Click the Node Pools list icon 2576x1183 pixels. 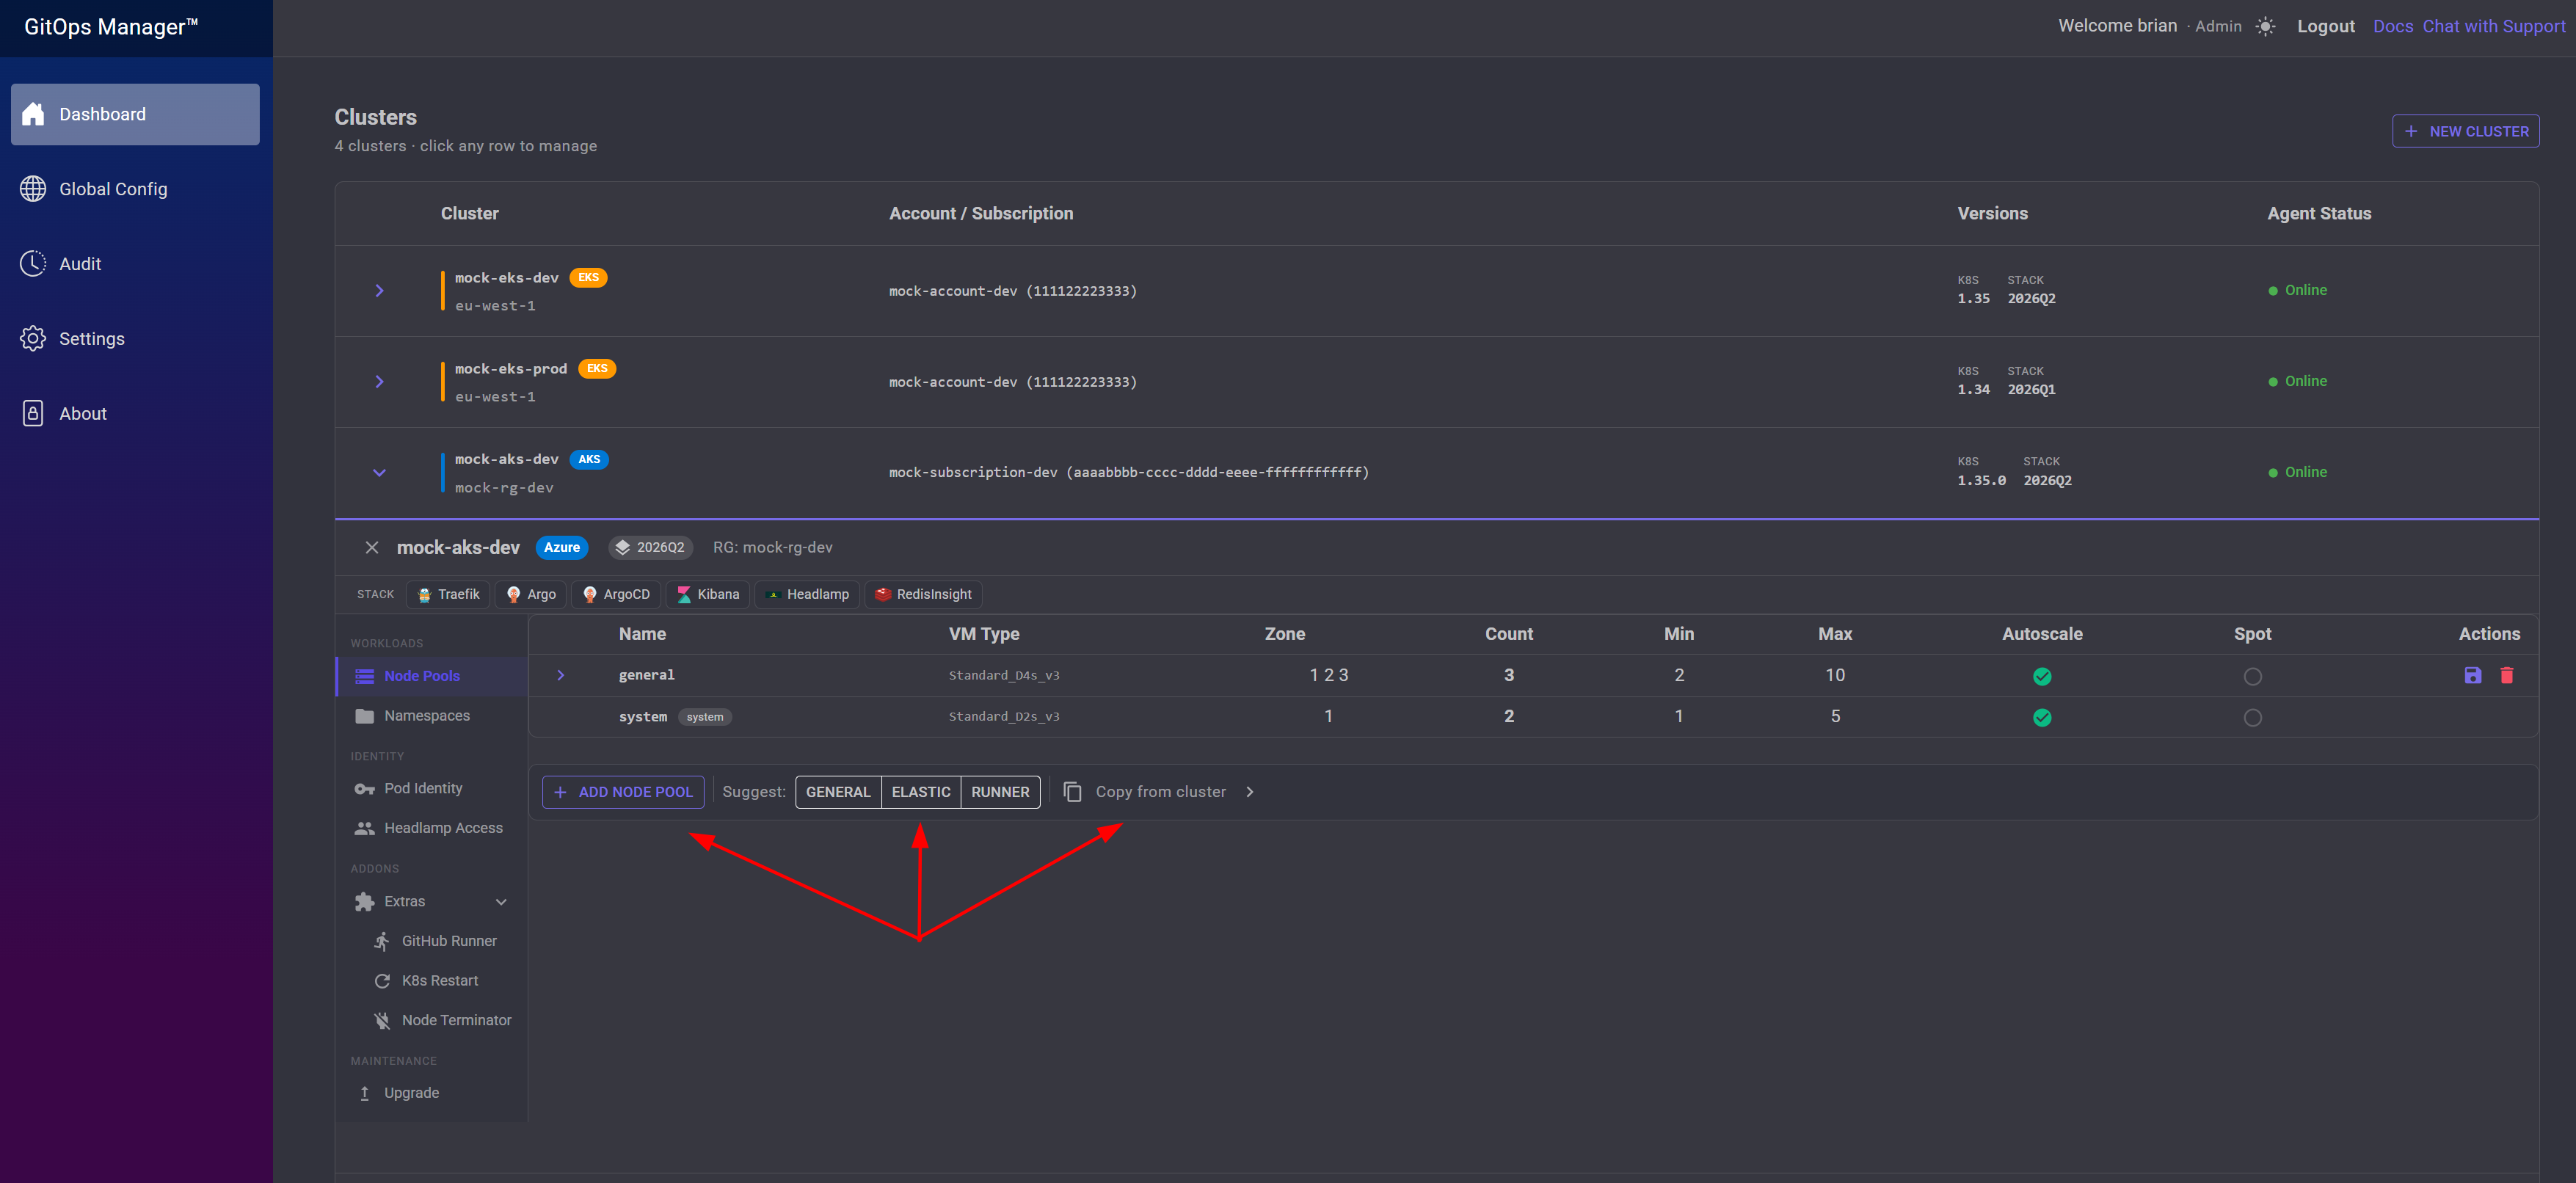point(364,676)
